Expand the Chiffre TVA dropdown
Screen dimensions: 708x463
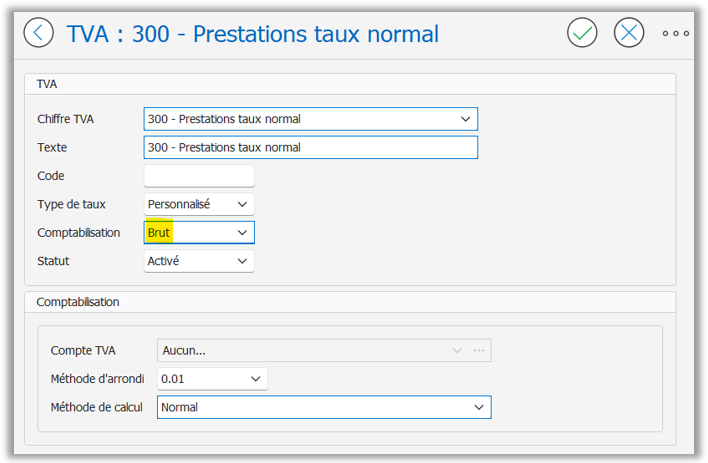[311, 119]
